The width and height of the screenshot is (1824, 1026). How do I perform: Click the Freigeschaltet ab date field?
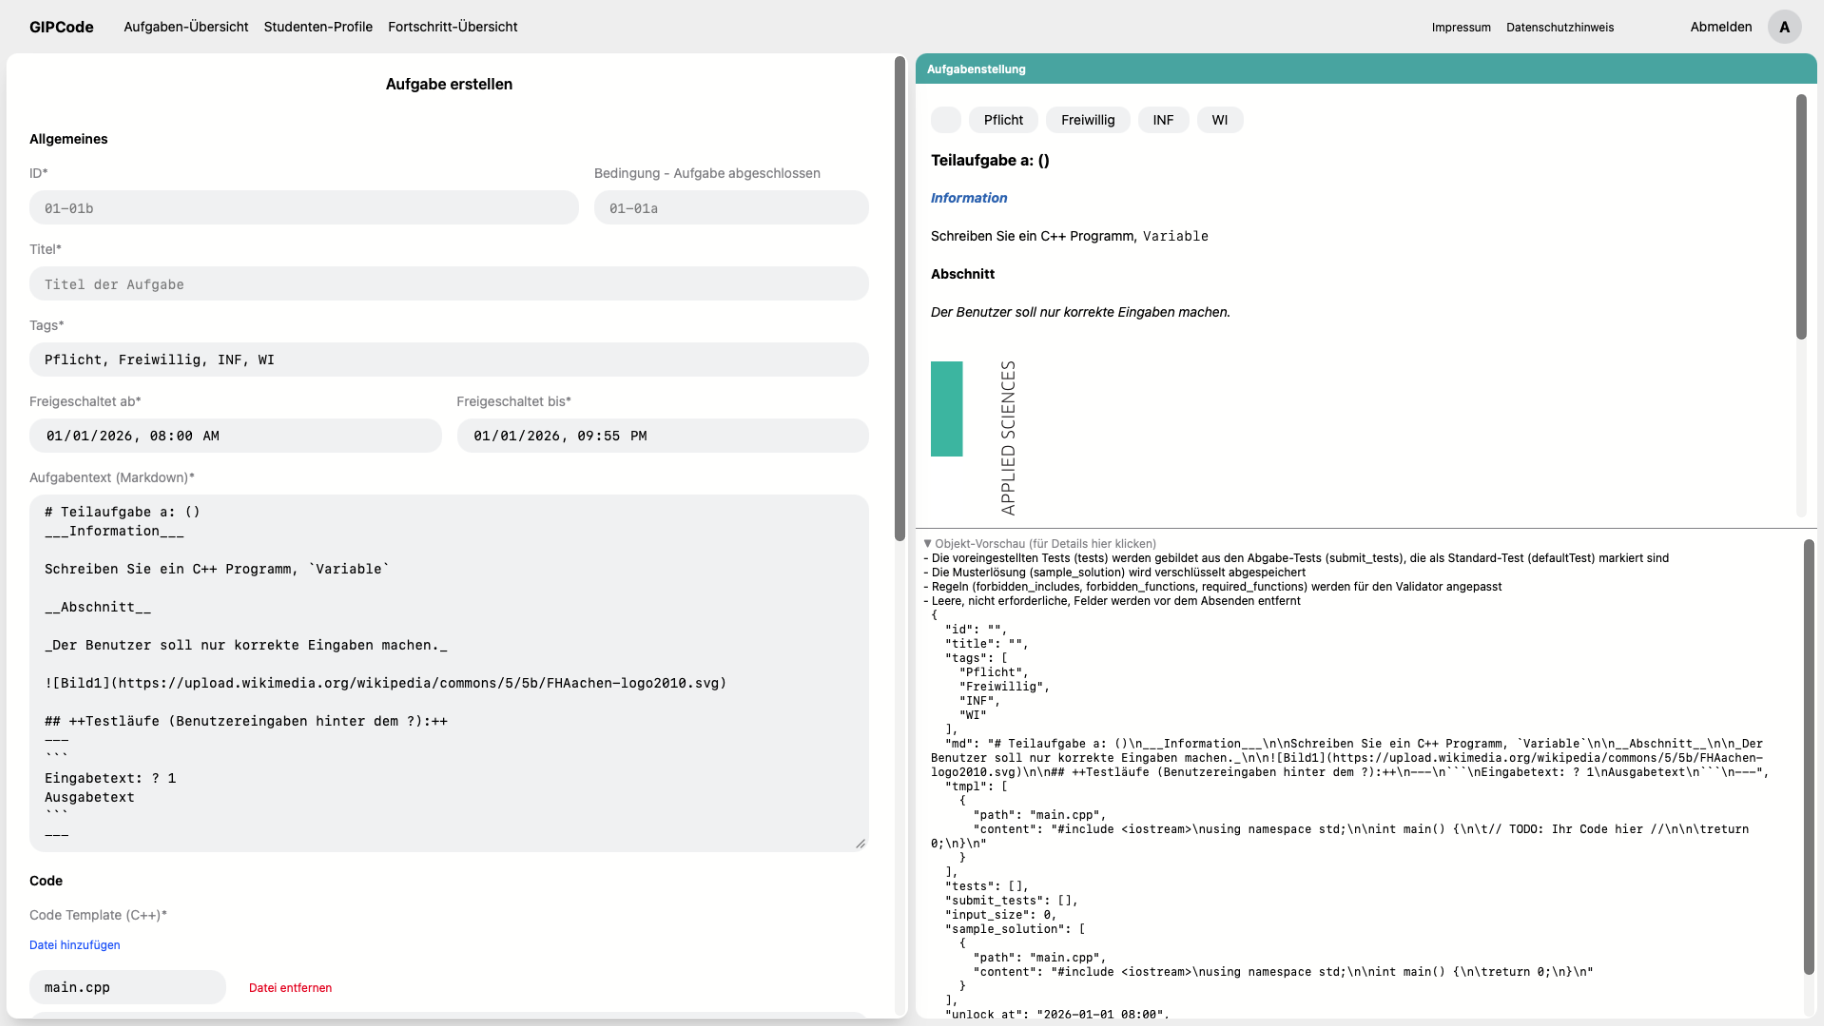(235, 436)
